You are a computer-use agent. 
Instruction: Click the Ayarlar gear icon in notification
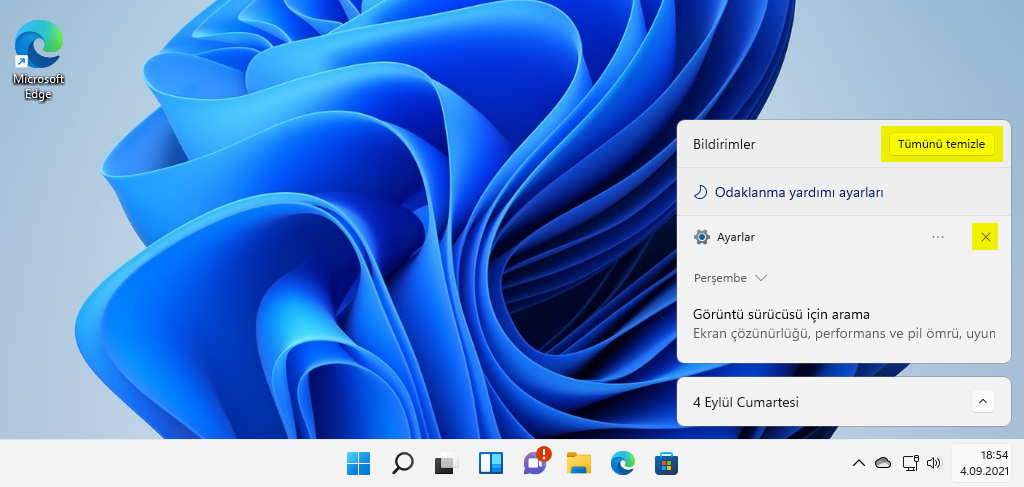pos(701,237)
